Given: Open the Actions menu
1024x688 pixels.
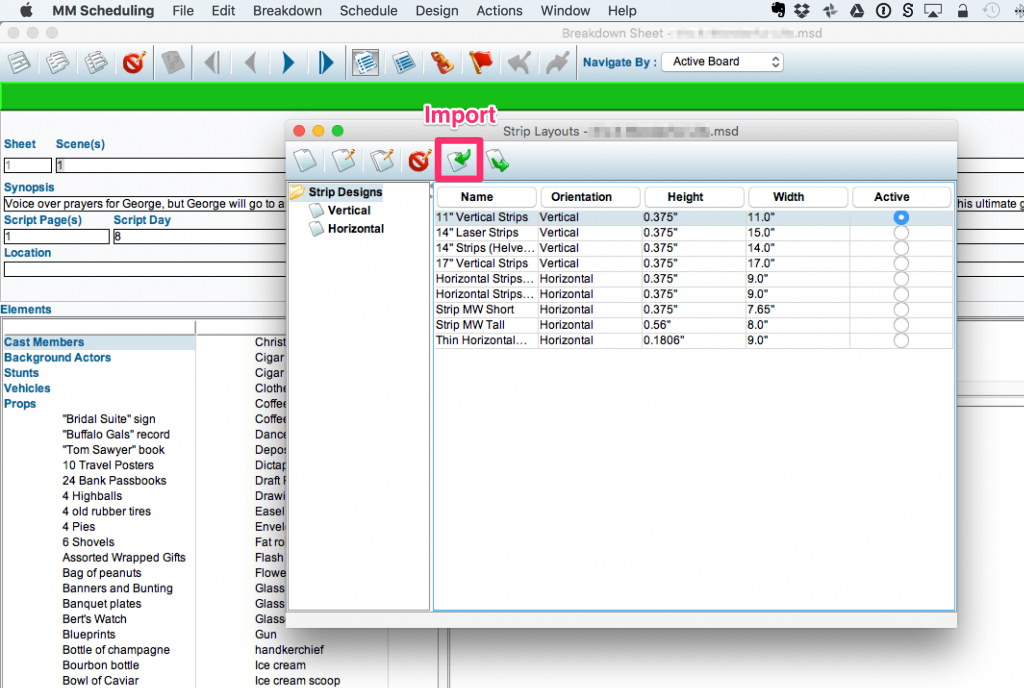Looking at the screenshot, I should click(500, 10).
